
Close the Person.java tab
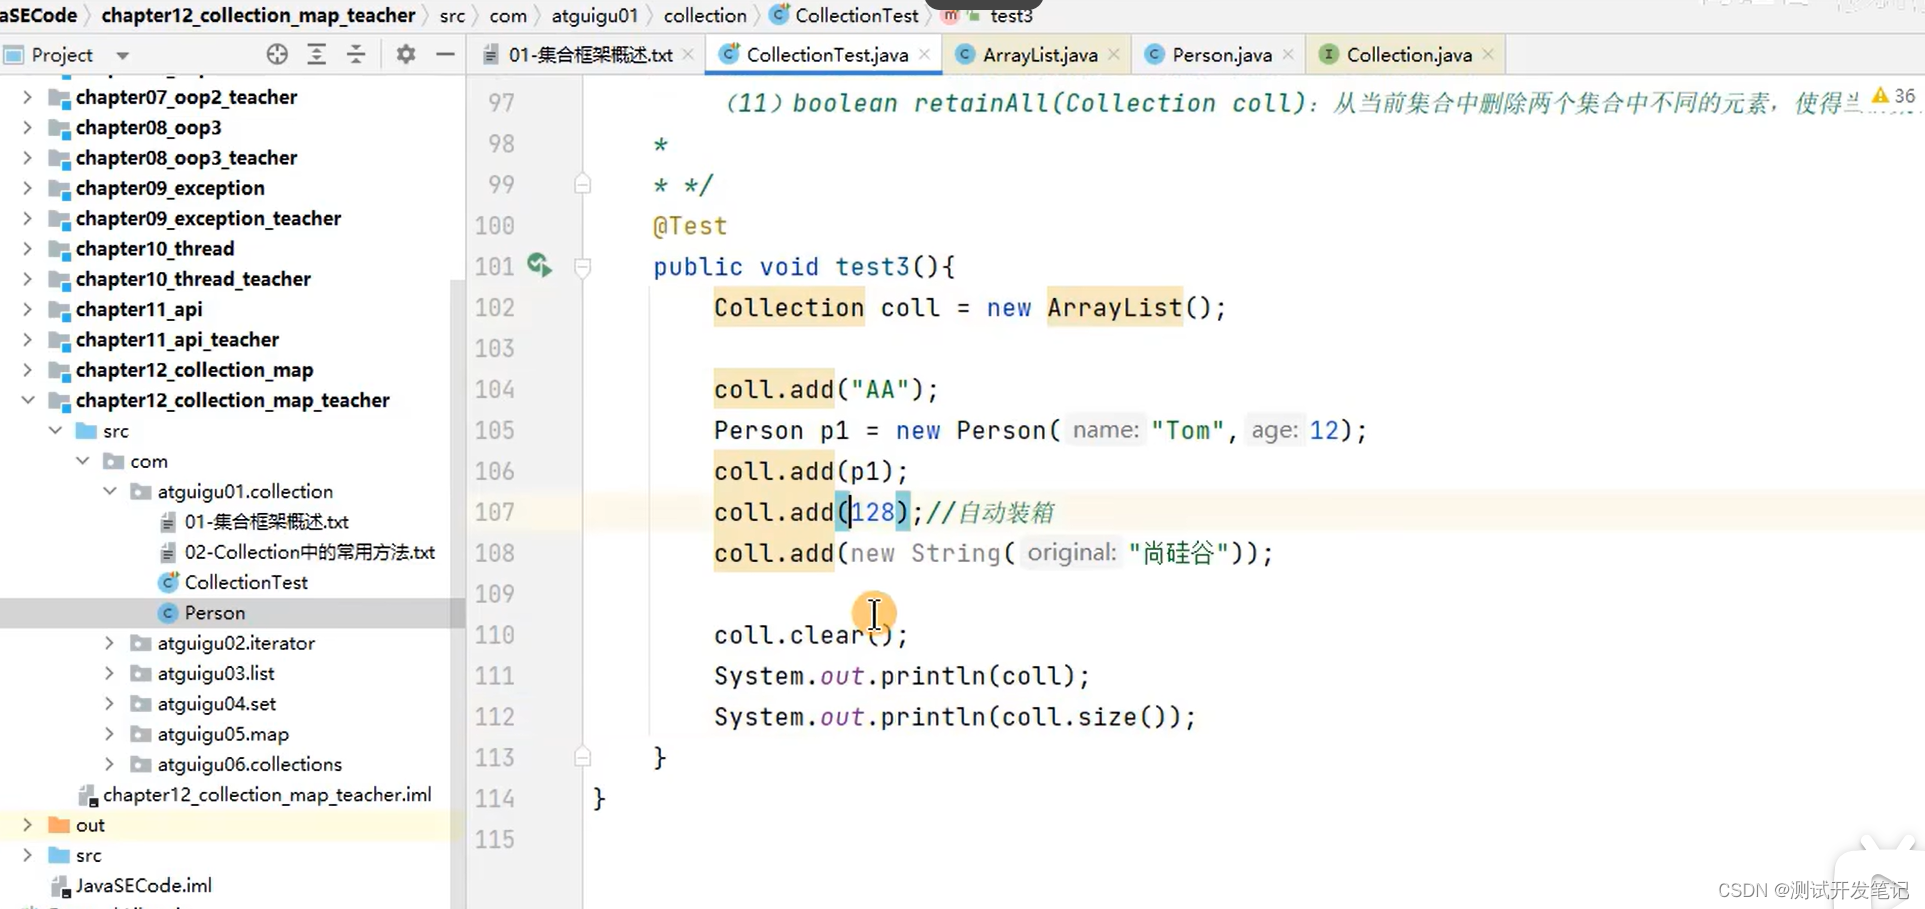coord(1288,55)
